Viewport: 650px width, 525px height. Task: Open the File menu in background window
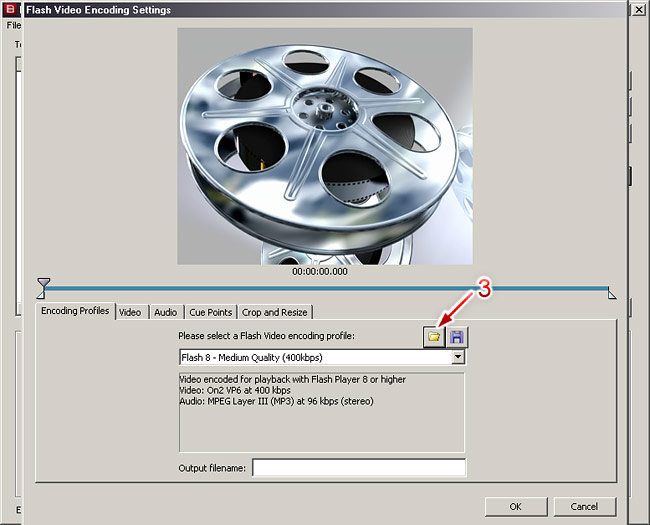tap(13, 25)
